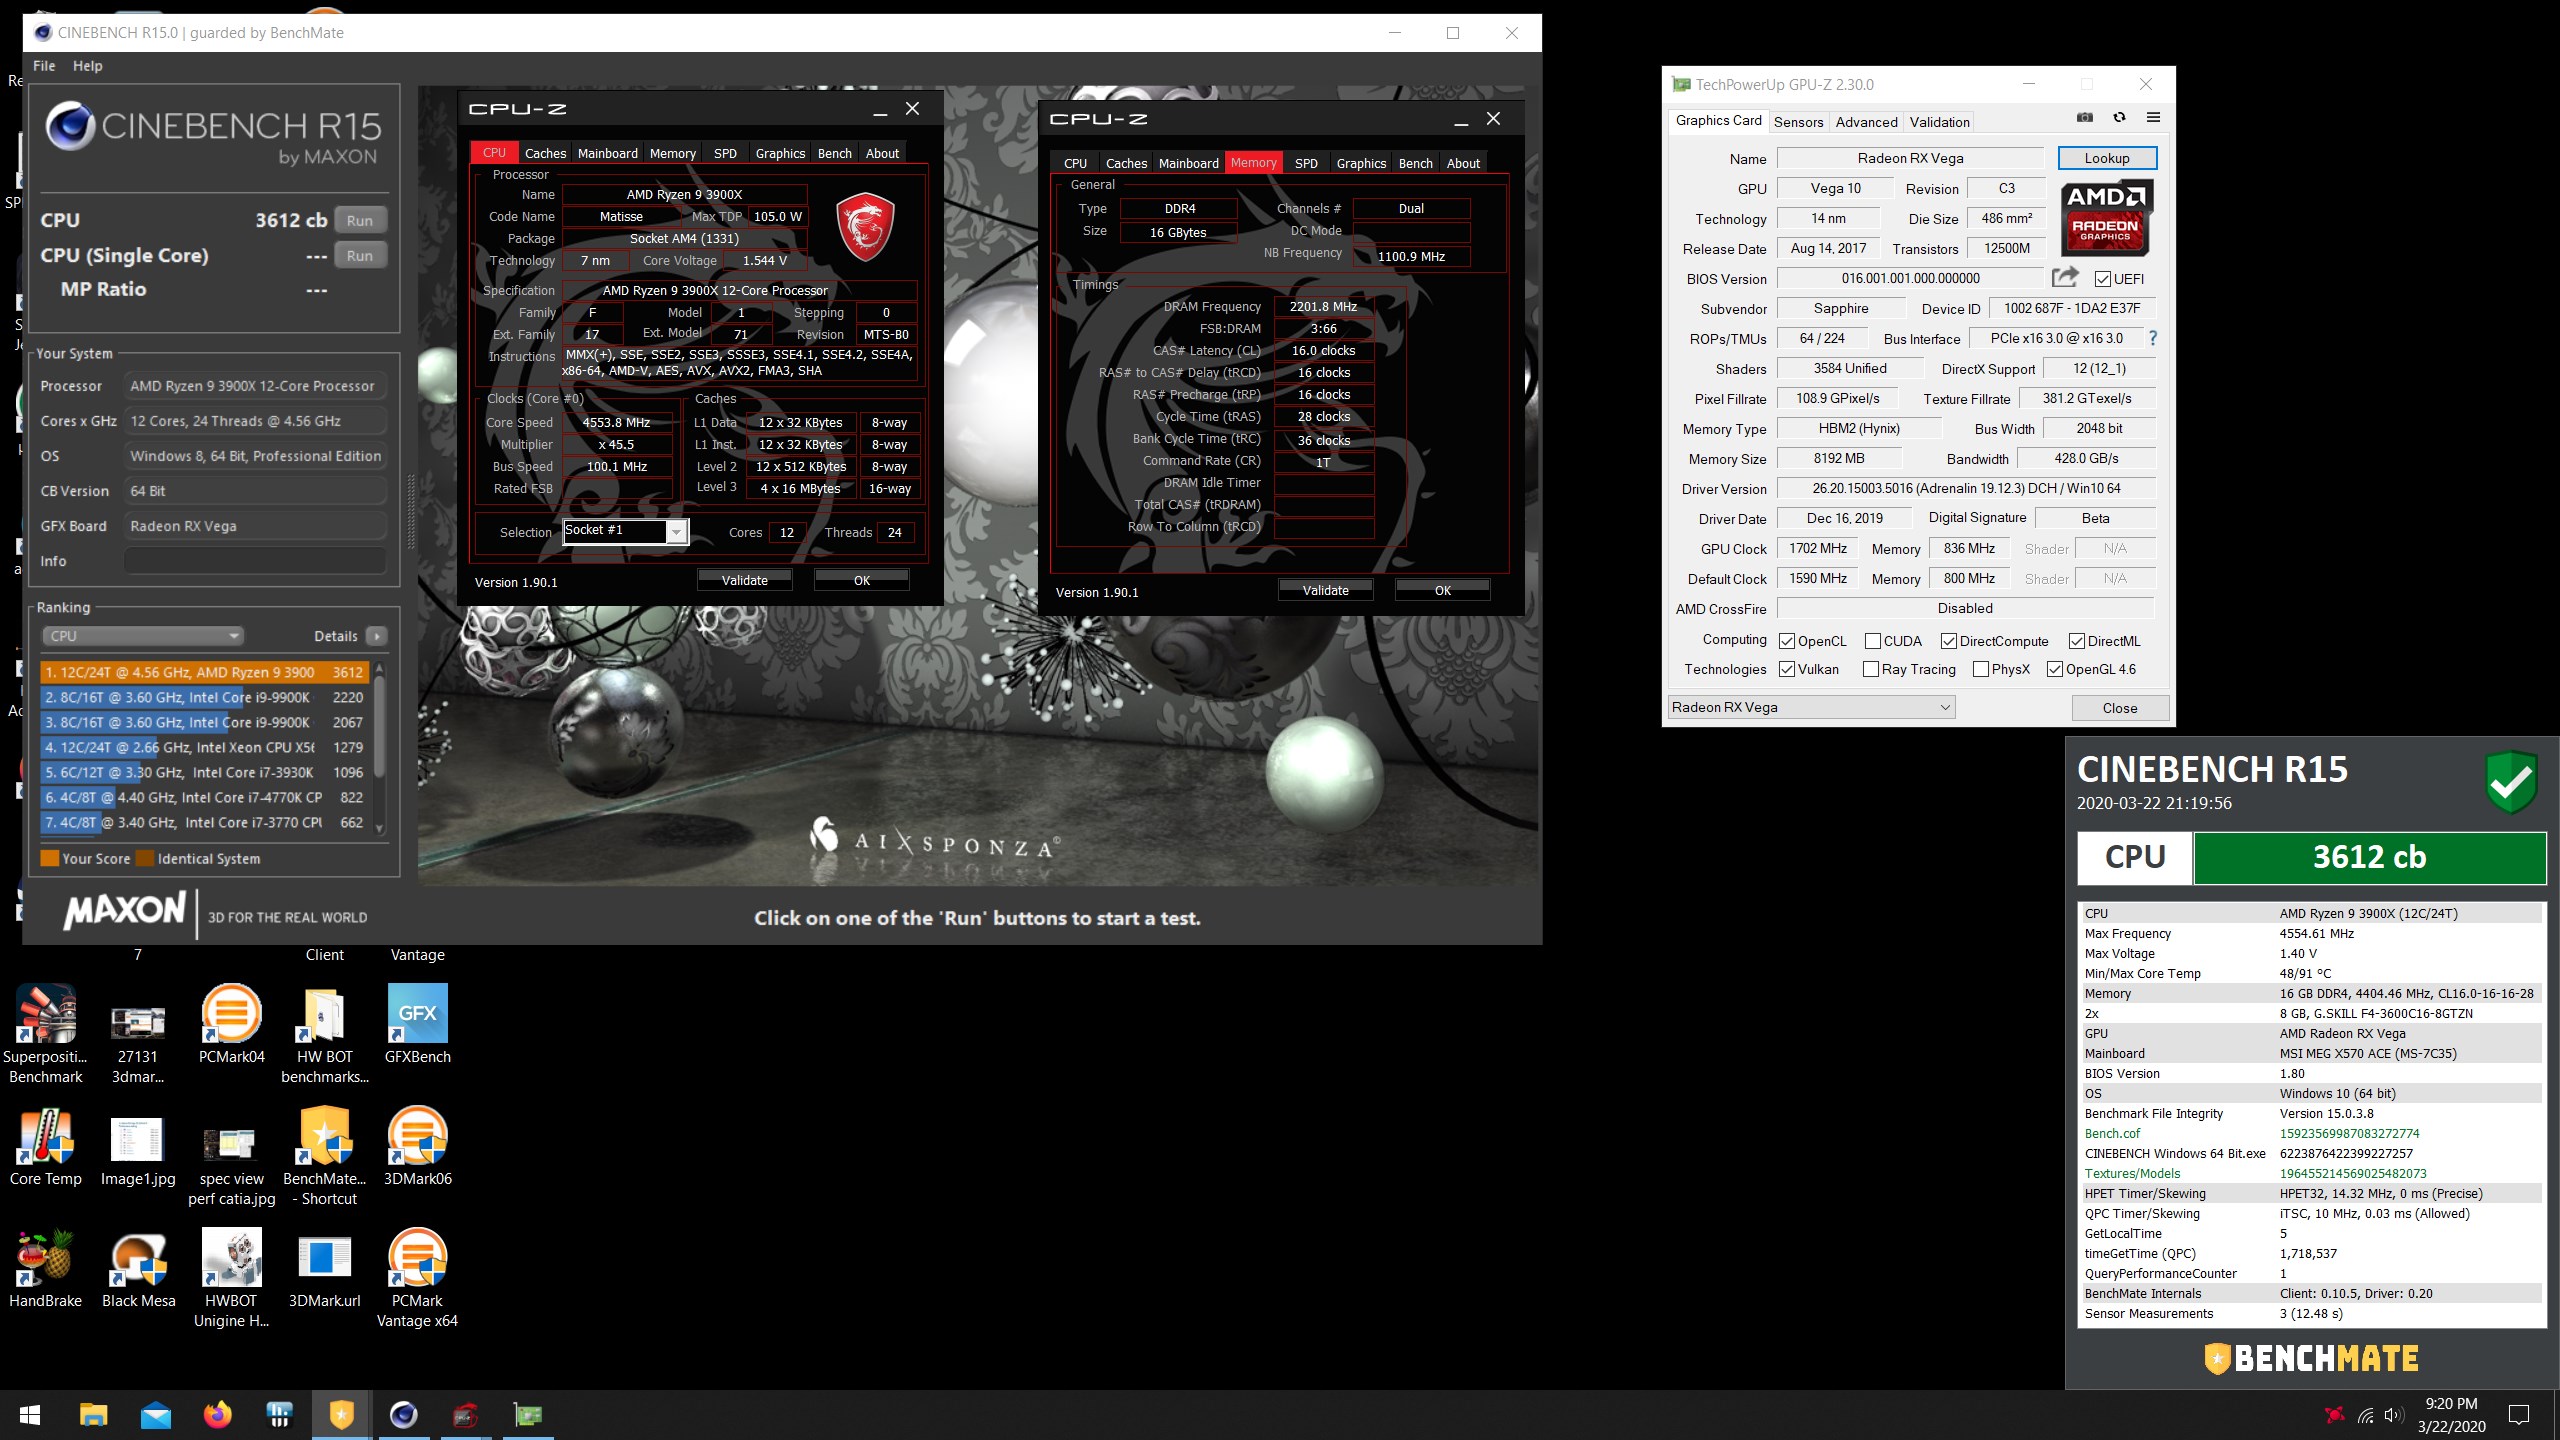The width and height of the screenshot is (2560, 1440).
Task: Toggle the DirectCompute checkbox
Action: tap(1948, 641)
